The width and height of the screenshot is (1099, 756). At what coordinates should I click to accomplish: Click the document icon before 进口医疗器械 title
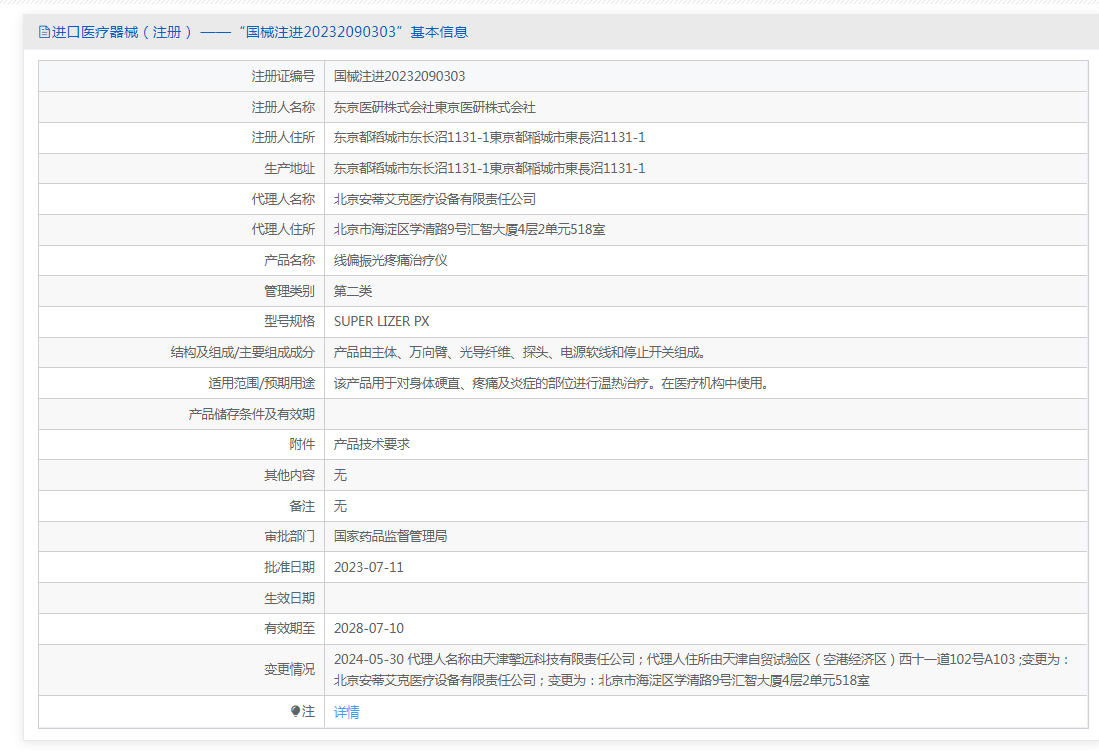[x=44, y=32]
